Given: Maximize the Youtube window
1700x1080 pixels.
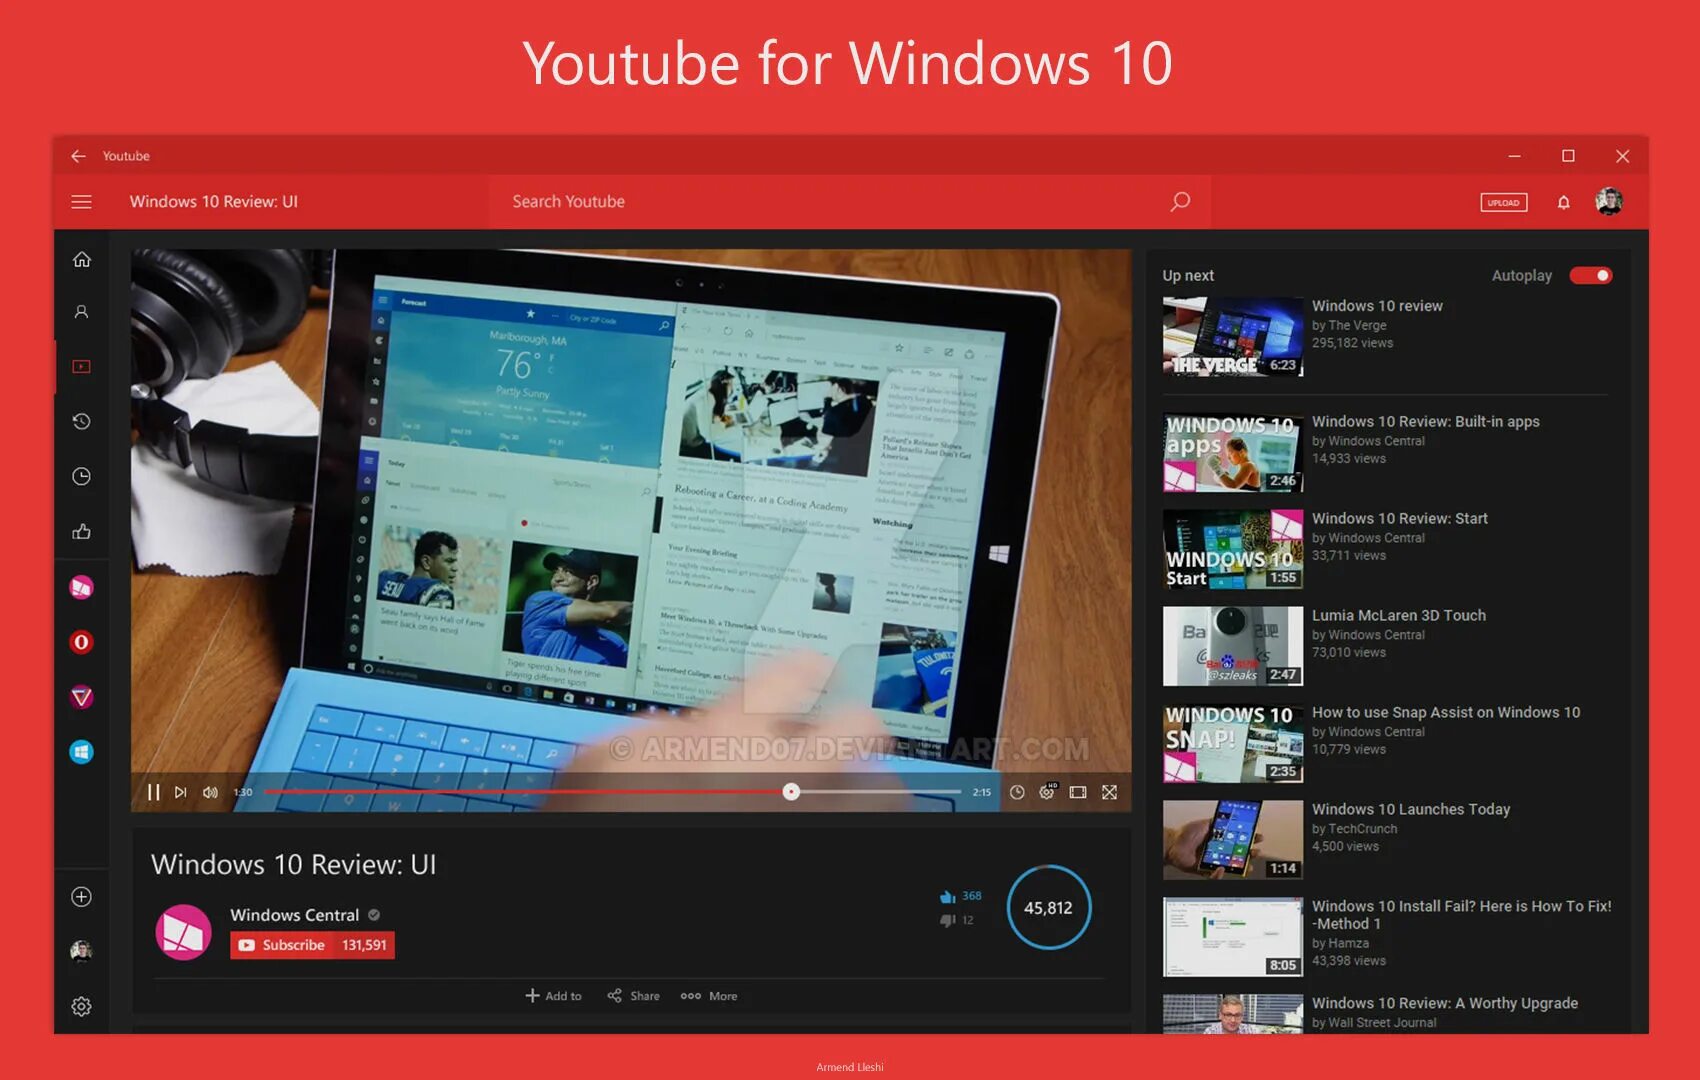Looking at the screenshot, I should (x=1568, y=156).
